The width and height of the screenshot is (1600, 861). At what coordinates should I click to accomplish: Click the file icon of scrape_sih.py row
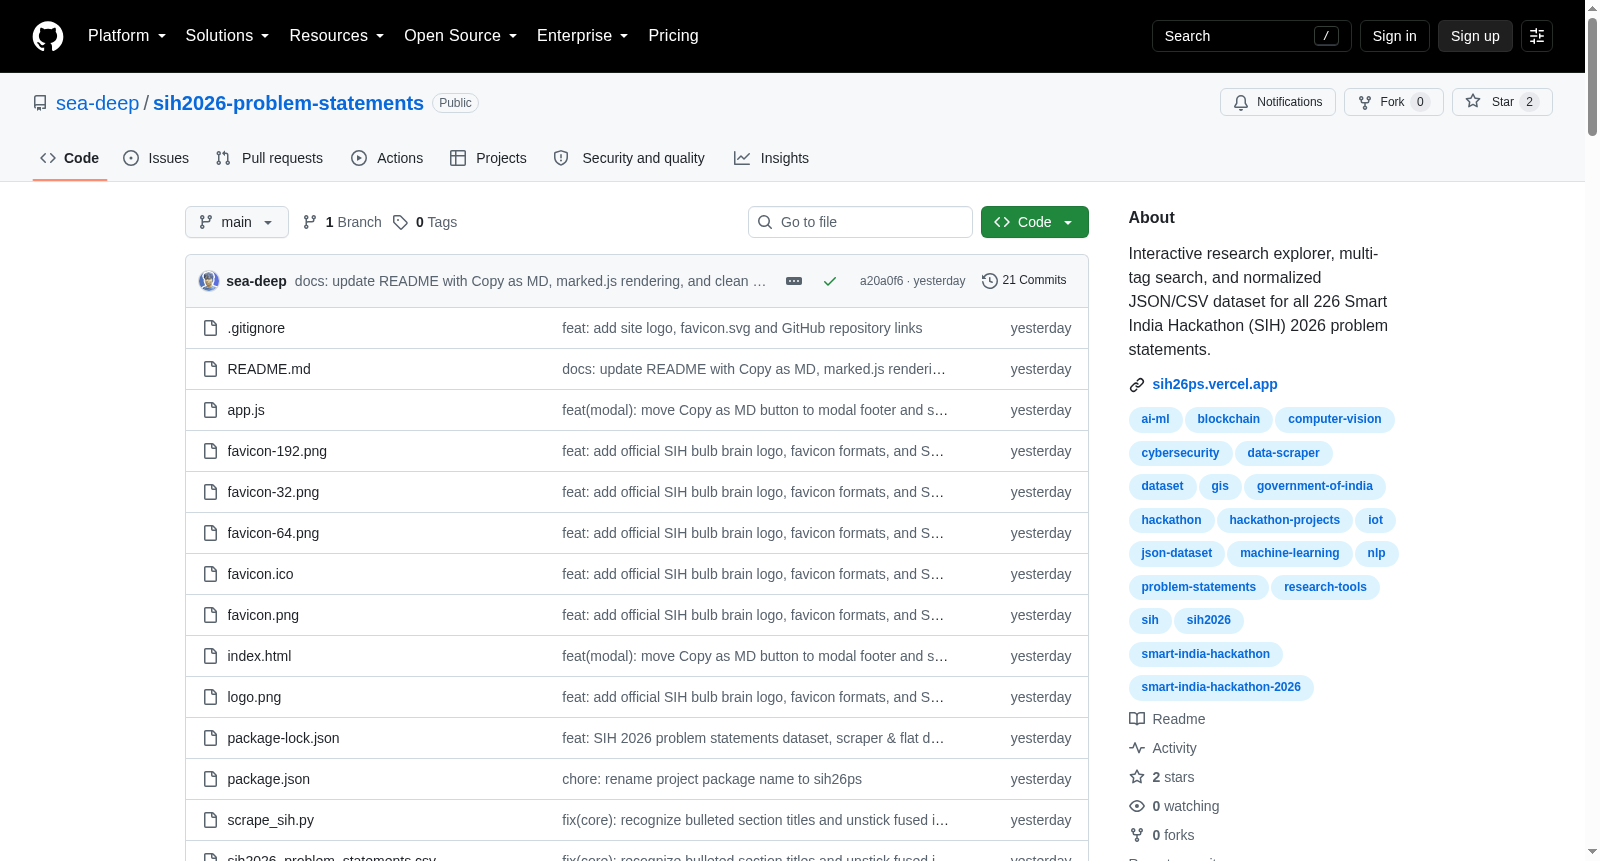(x=210, y=820)
